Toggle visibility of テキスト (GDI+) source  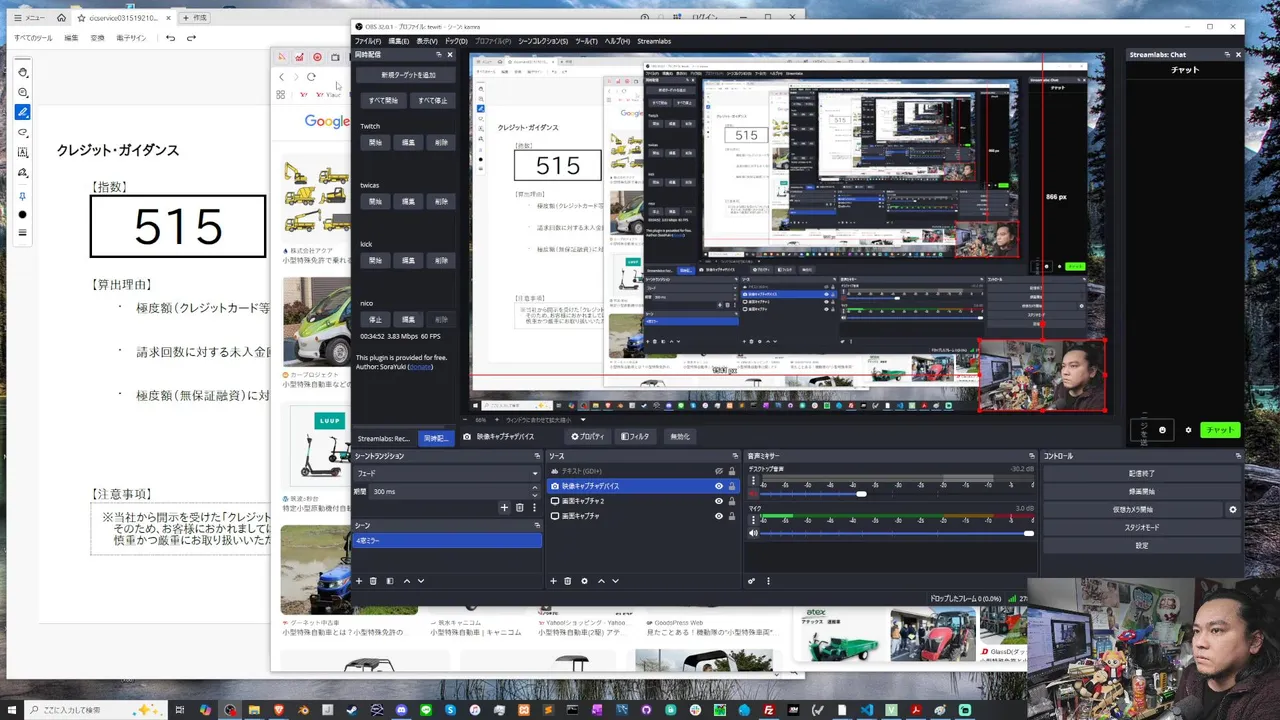pos(718,471)
